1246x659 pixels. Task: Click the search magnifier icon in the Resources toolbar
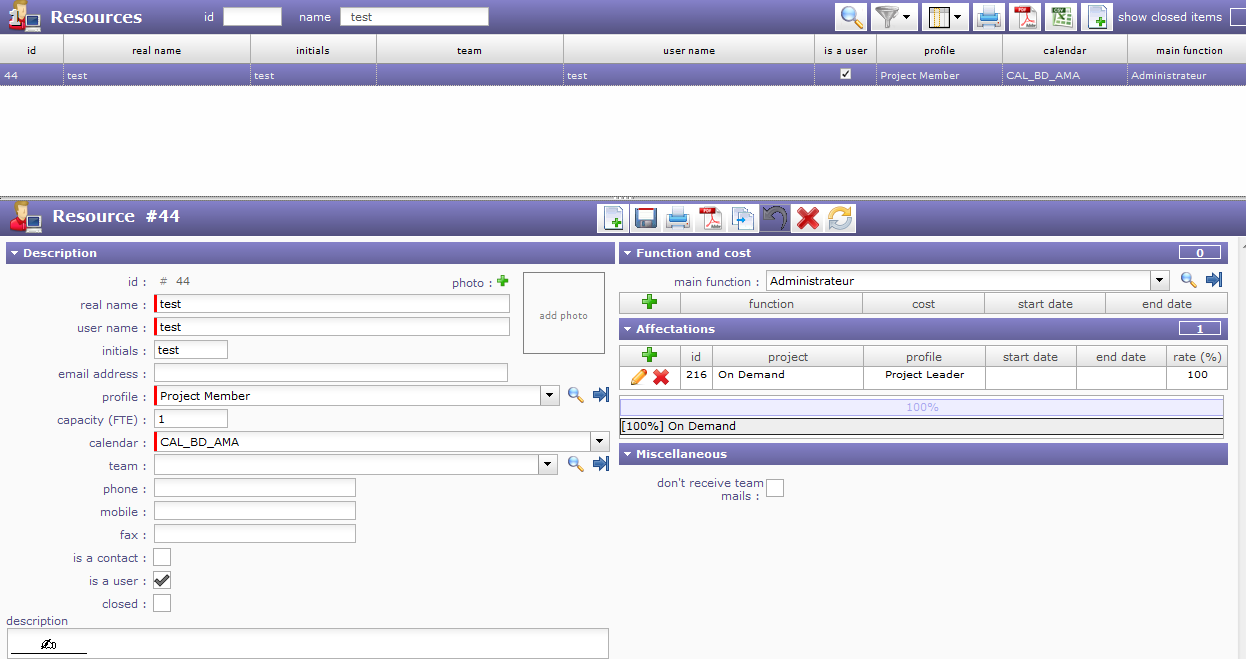tap(851, 17)
